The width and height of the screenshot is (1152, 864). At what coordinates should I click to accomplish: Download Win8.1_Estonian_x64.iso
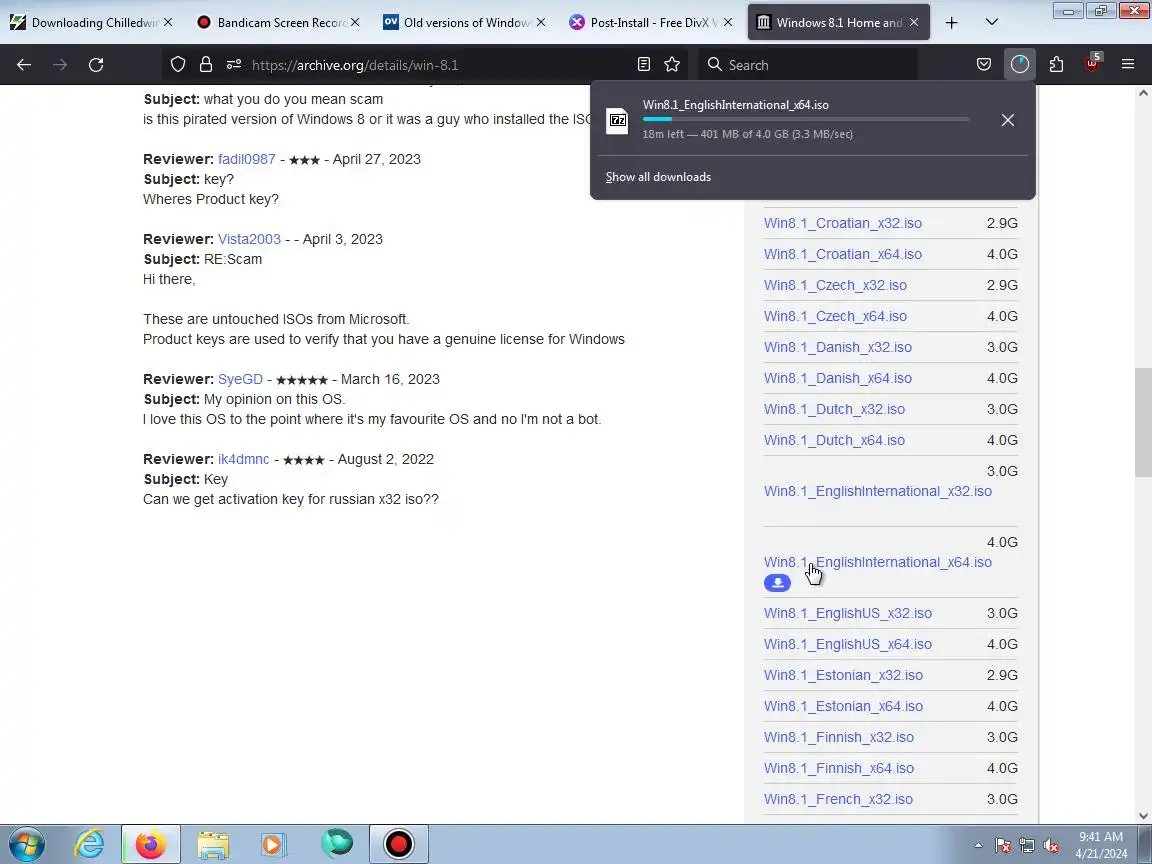pyautogui.click(x=843, y=706)
